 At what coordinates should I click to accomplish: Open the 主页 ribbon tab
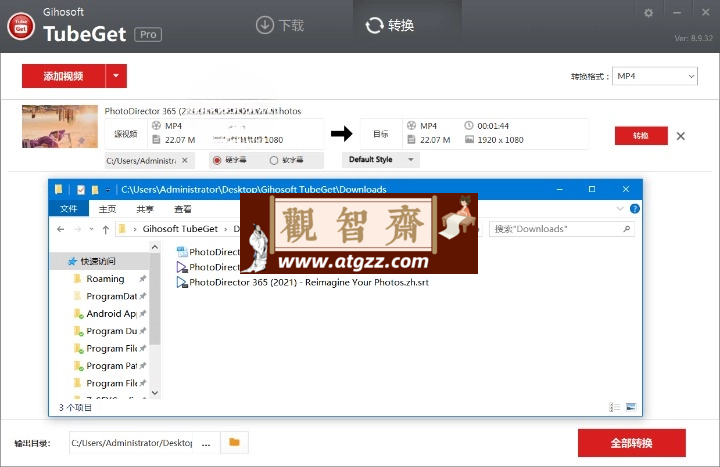pos(107,209)
